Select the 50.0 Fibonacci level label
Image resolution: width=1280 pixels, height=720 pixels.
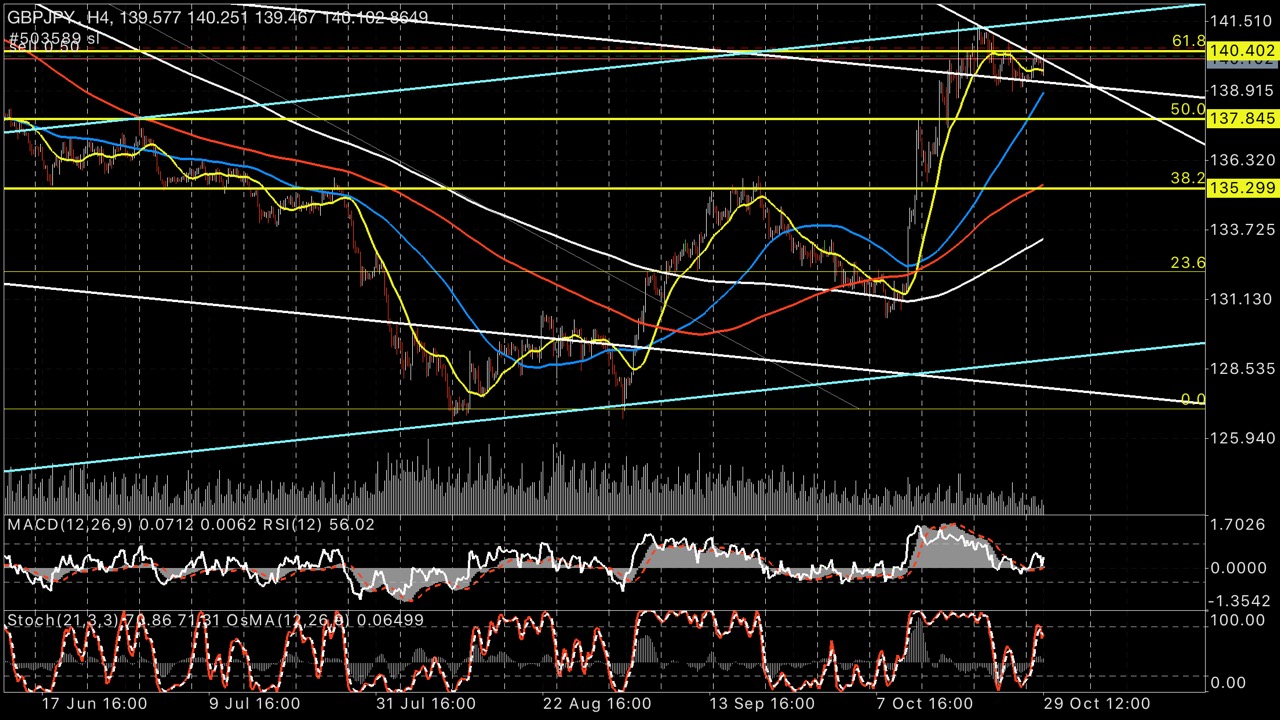click(1188, 109)
